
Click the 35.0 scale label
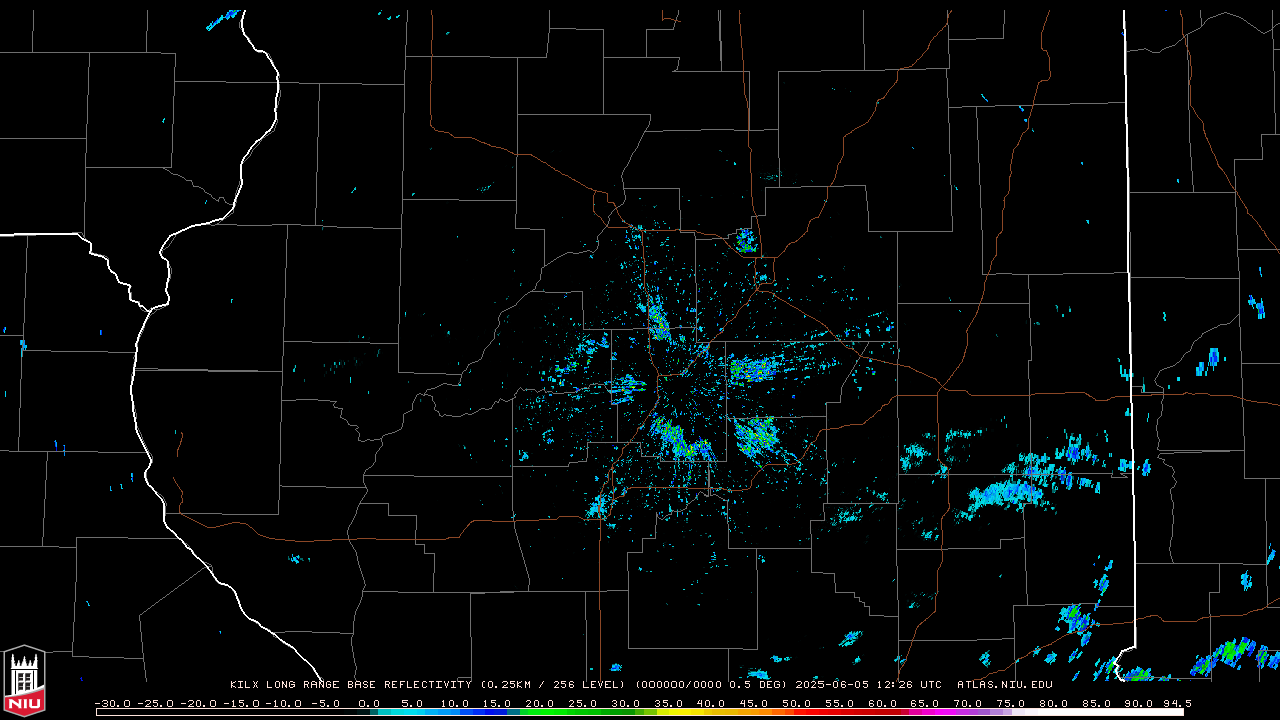pyautogui.click(x=668, y=703)
